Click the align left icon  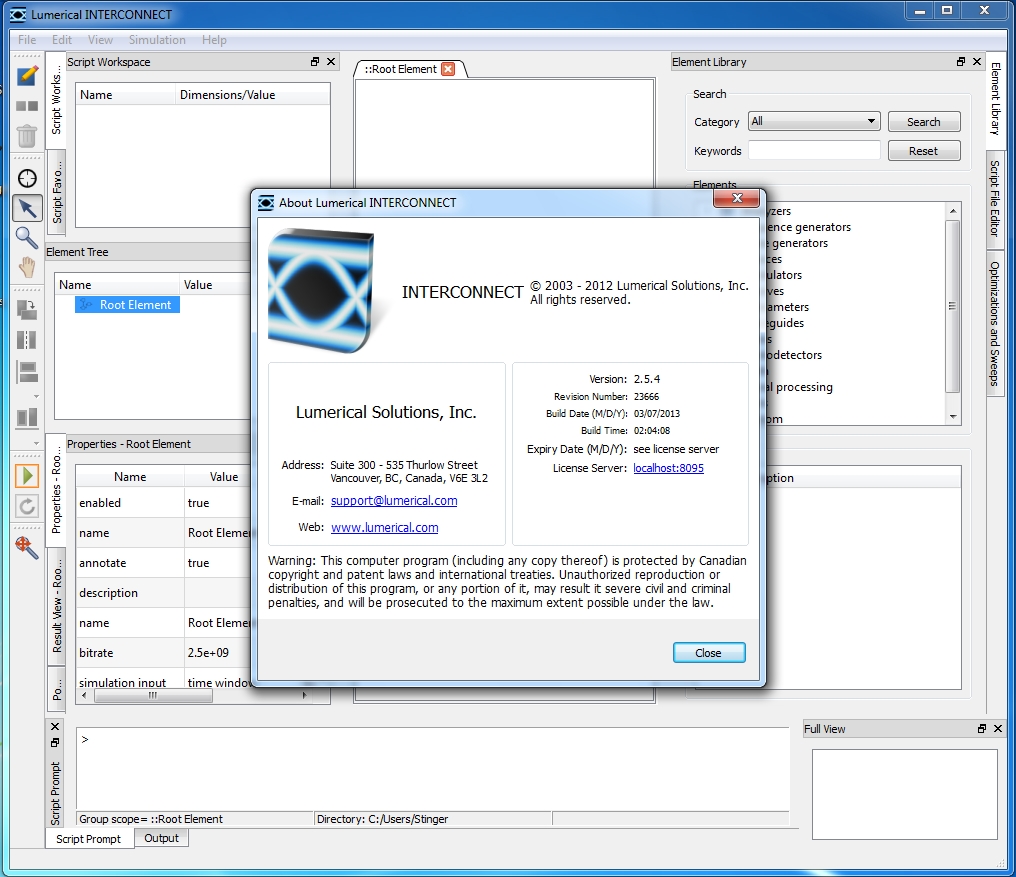coord(27,372)
